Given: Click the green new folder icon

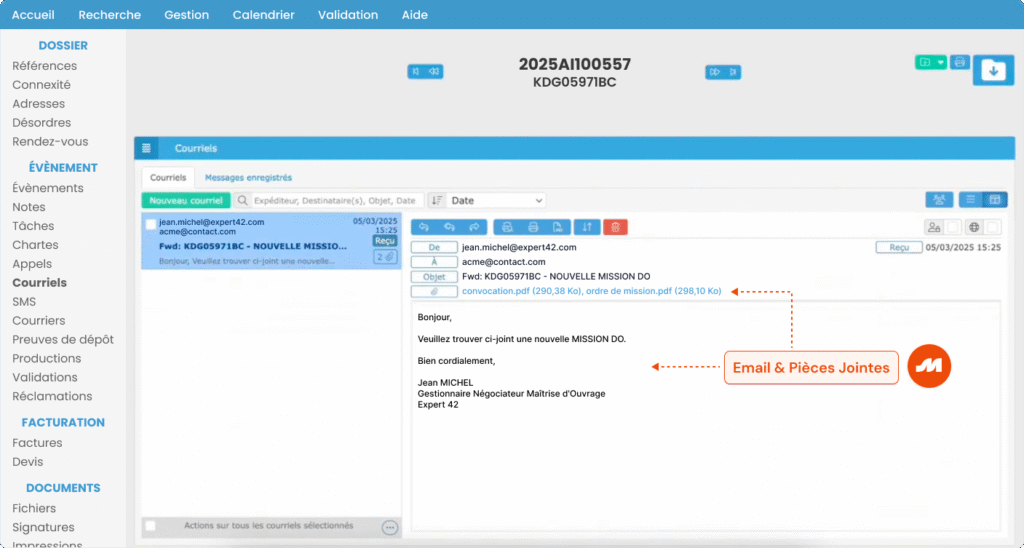Looking at the screenshot, I should 925,63.
